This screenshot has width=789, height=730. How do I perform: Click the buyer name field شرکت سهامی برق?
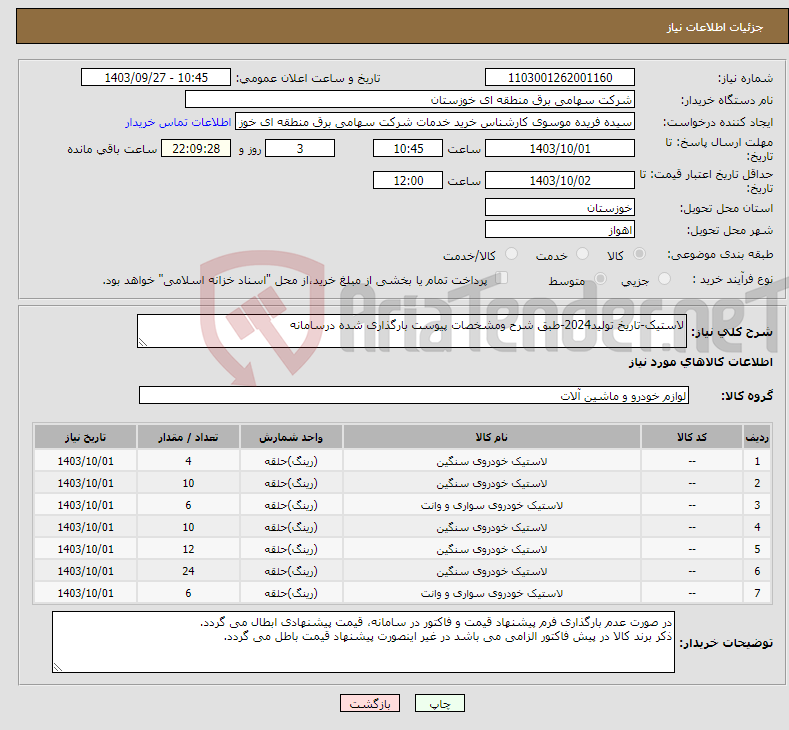pyautogui.click(x=410, y=100)
